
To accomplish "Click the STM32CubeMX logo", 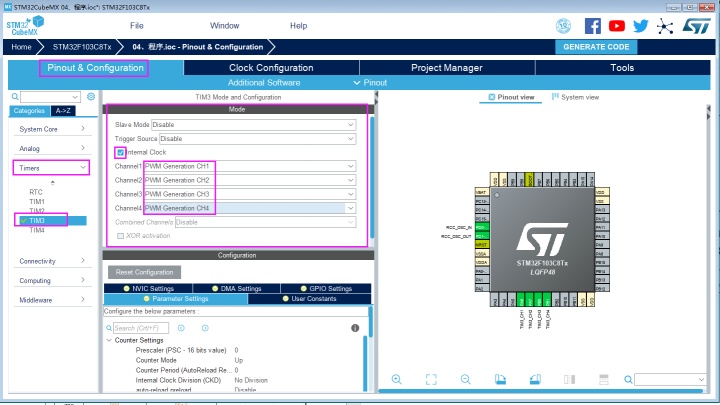I will click(x=25, y=26).
